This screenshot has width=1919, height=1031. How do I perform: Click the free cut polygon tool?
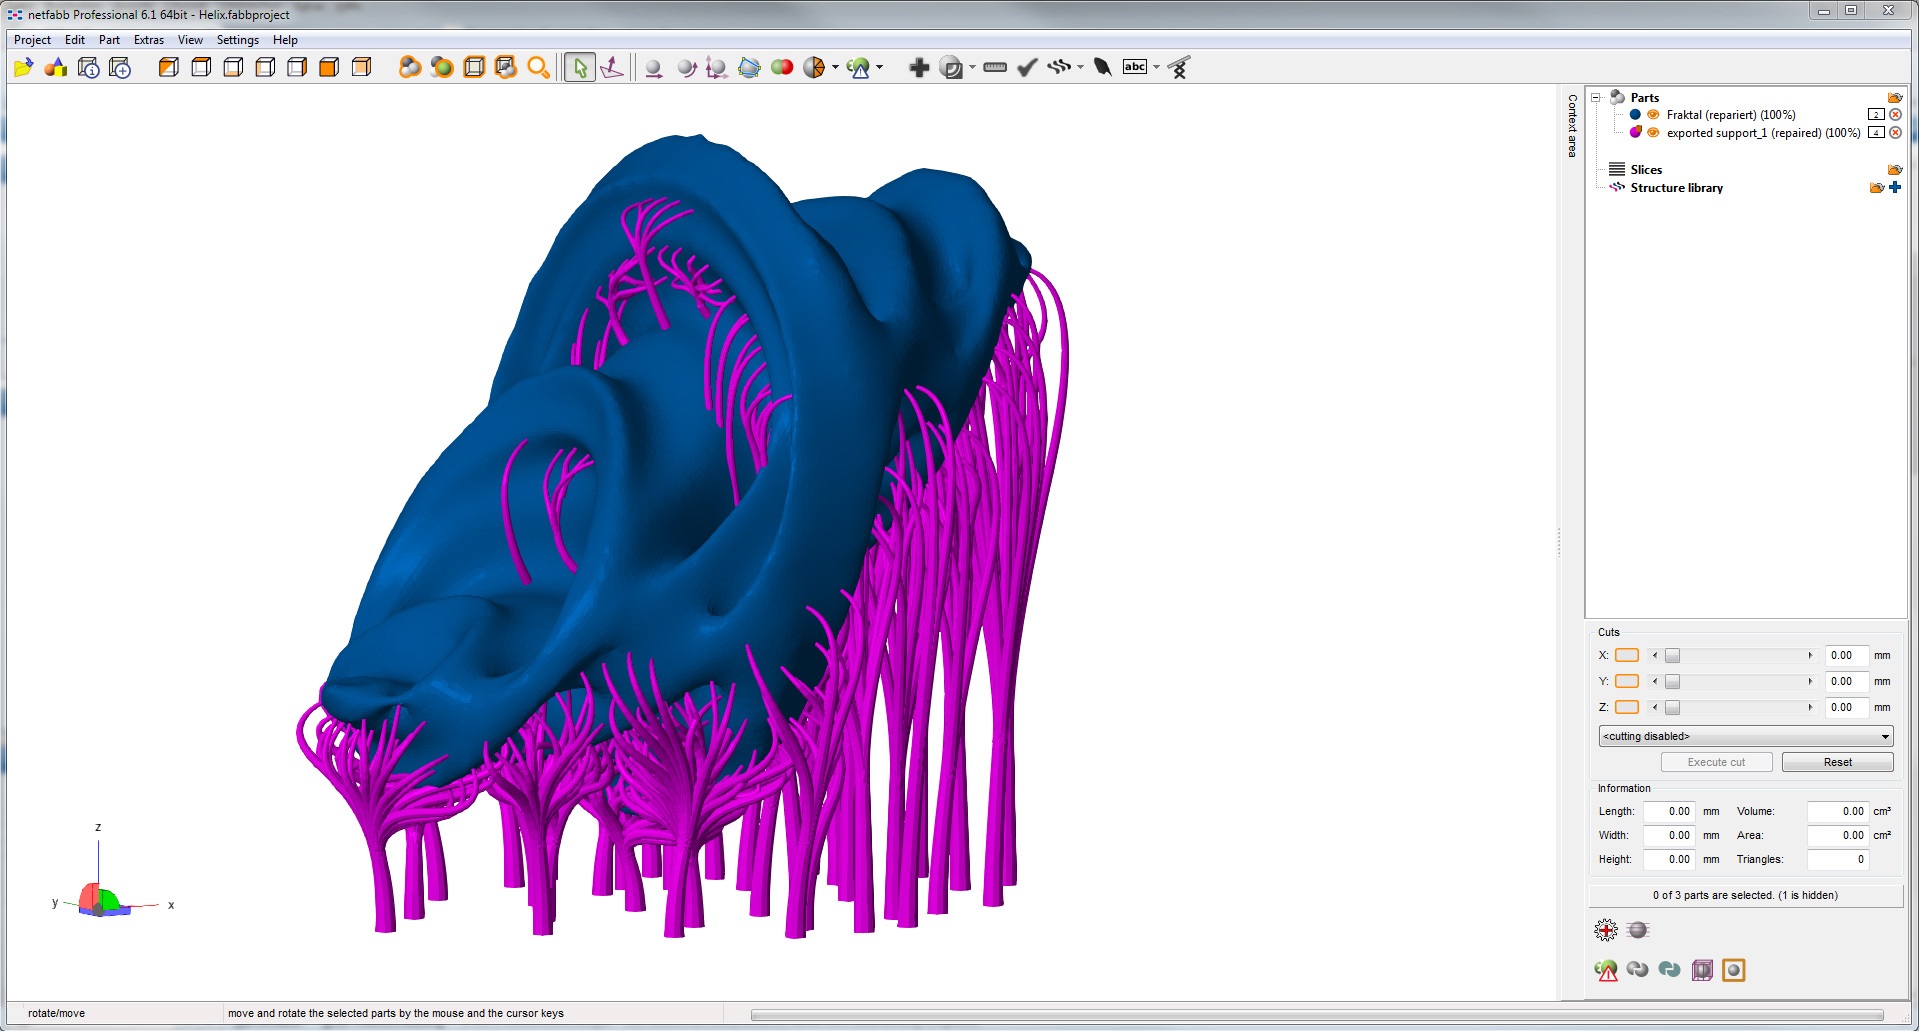(x=749, y=67)
